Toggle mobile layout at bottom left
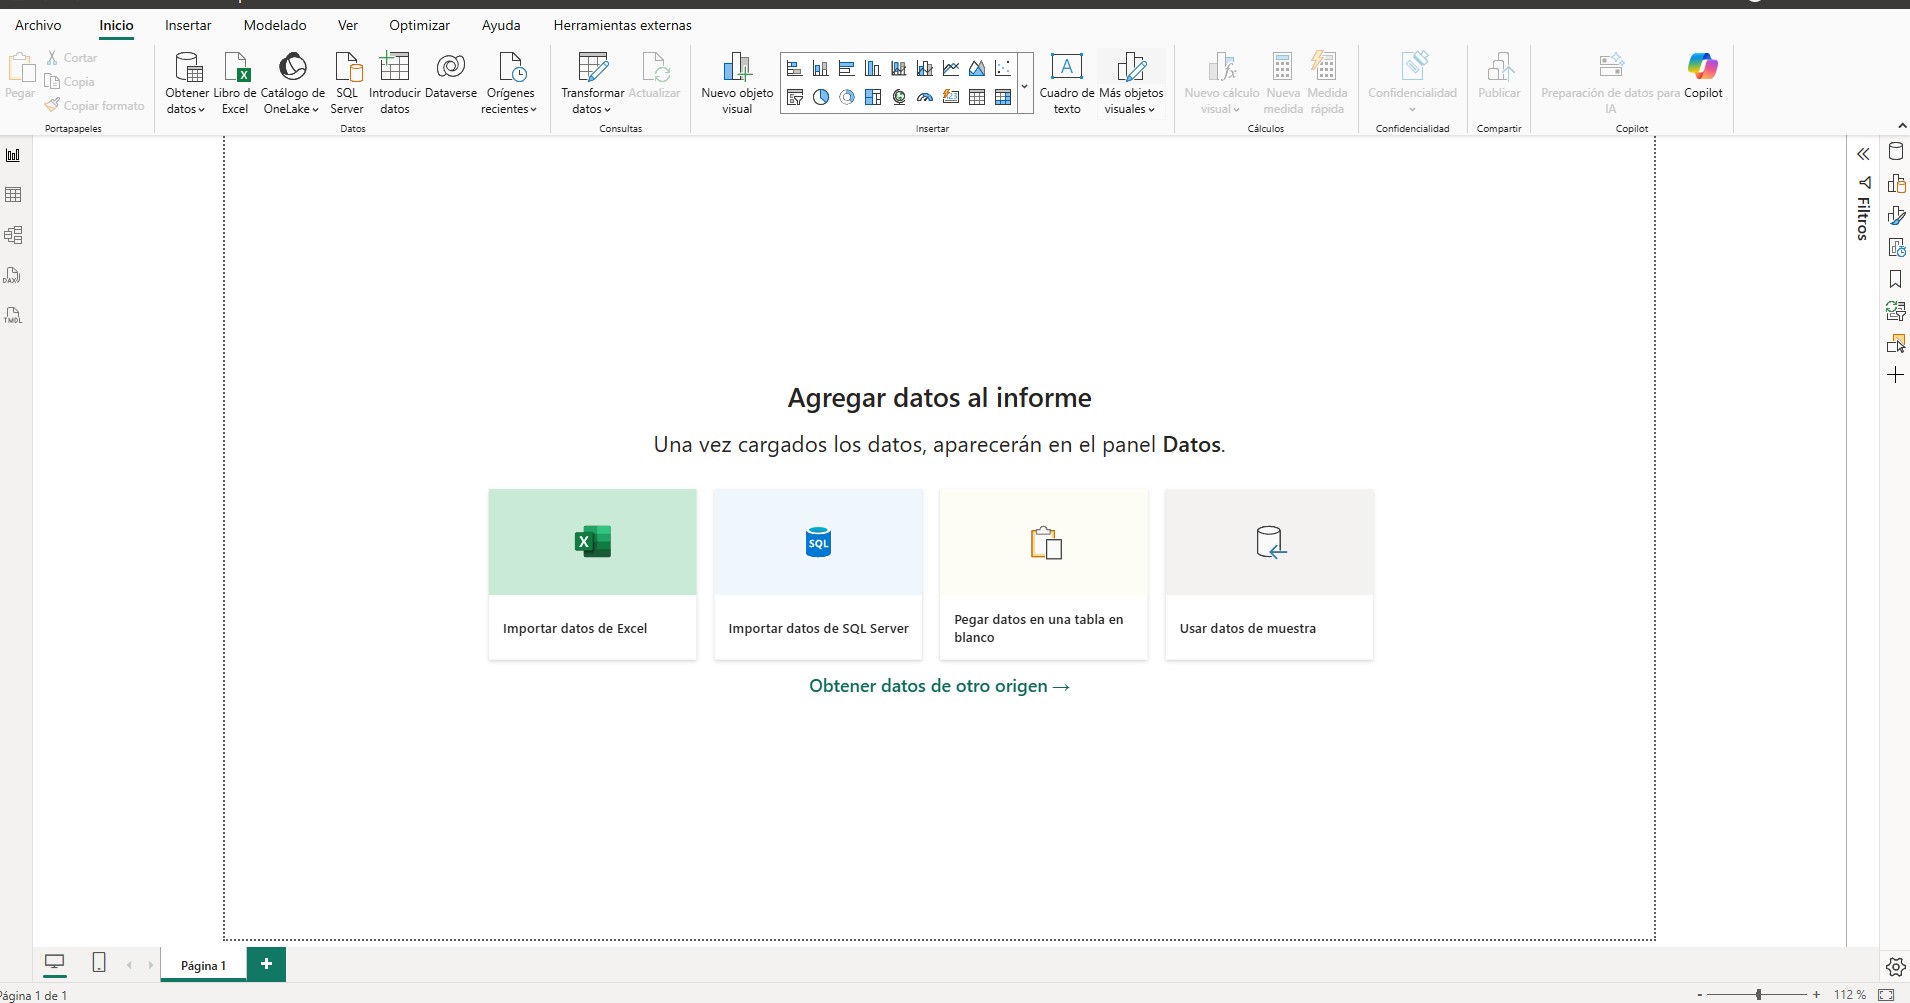 [x=99, y=963]
